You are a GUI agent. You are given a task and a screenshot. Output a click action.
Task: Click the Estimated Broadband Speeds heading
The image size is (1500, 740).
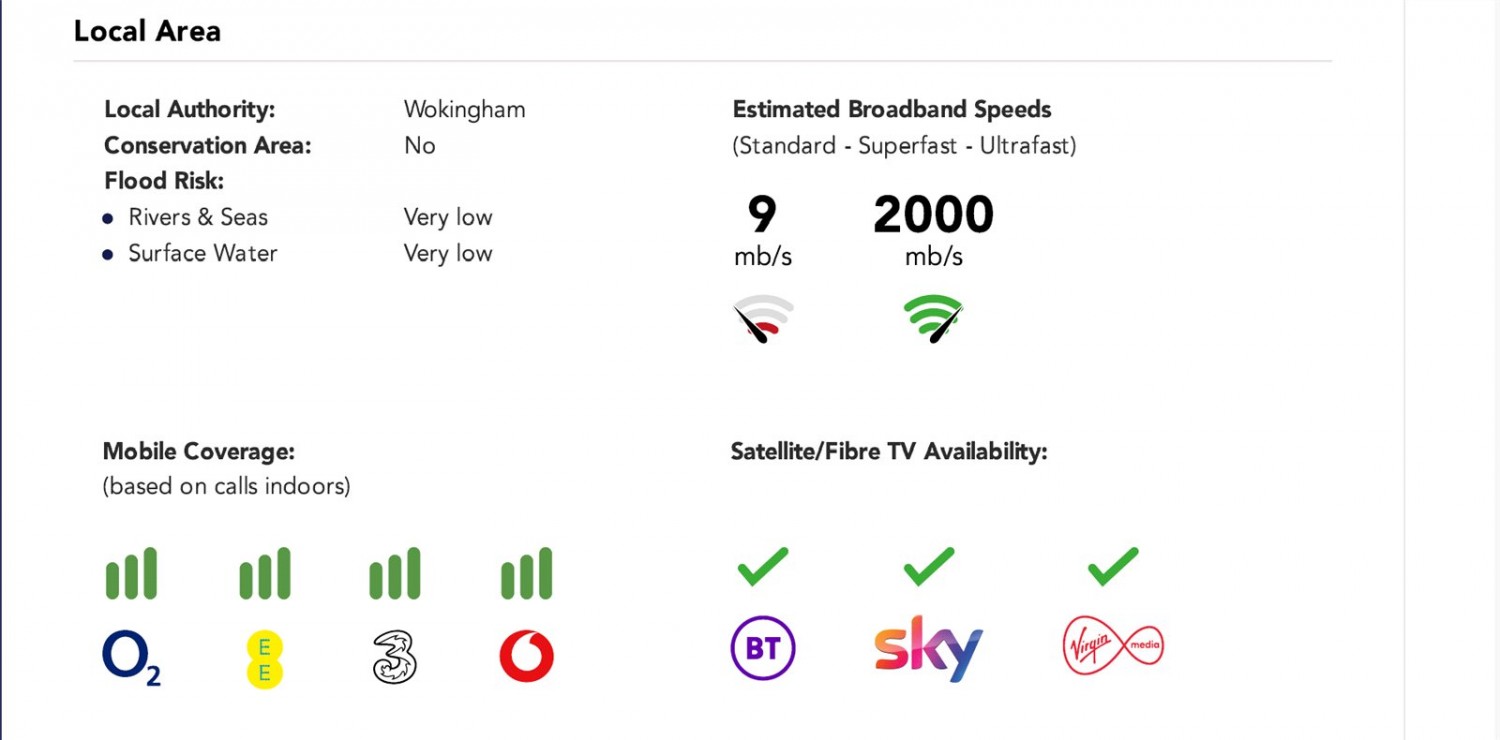click(892, 109)
